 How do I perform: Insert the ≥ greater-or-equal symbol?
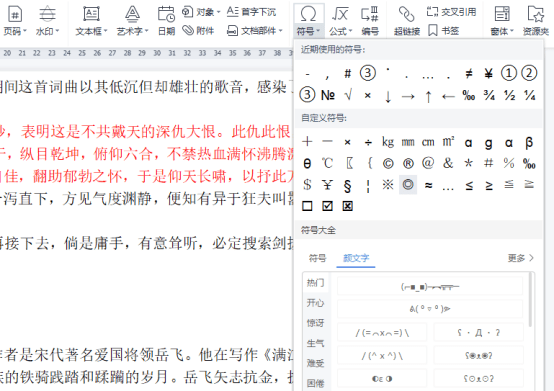click(x=489, y=185)
